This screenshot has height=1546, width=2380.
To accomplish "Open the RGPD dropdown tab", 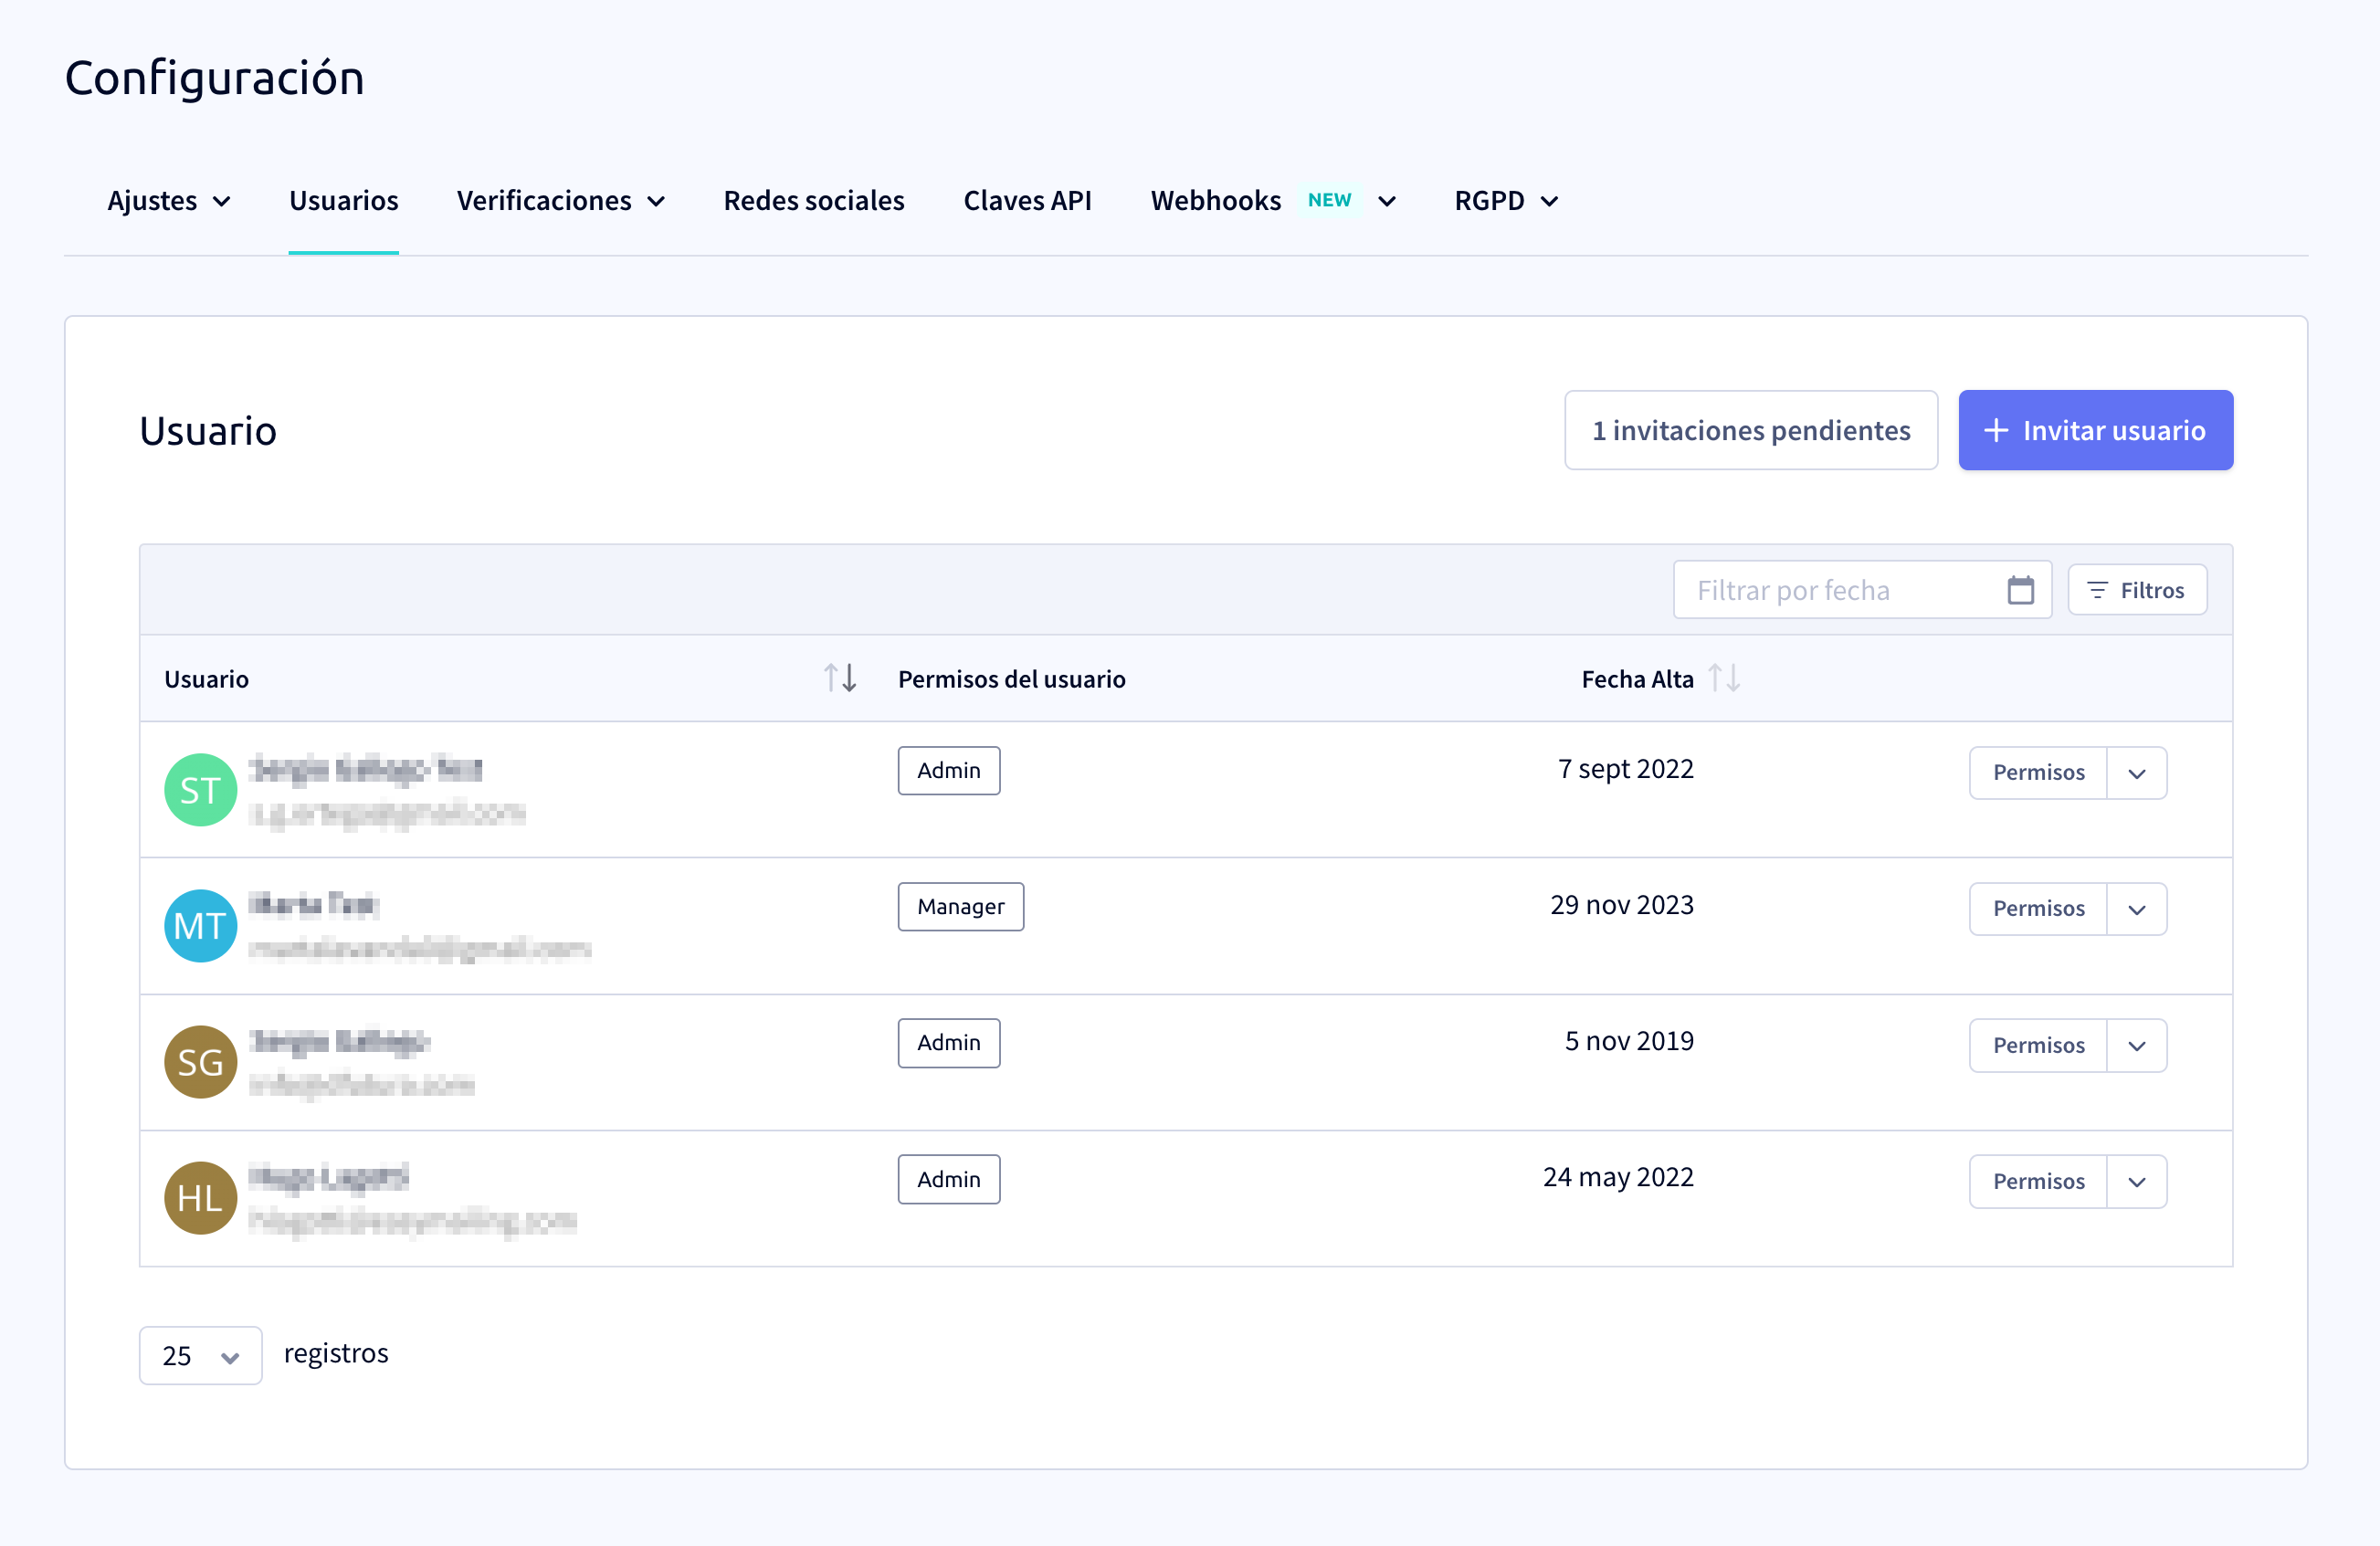I will click(x=1506, y=201).
